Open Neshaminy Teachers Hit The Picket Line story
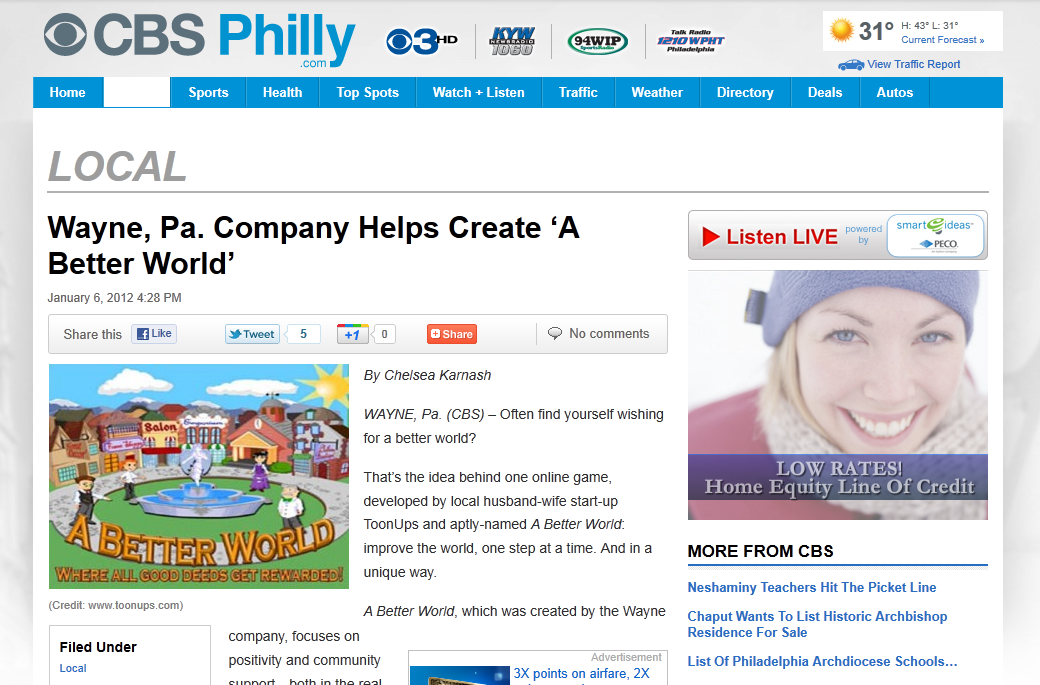The height and width of the screenshot is (685, 1040). [812, 588]
